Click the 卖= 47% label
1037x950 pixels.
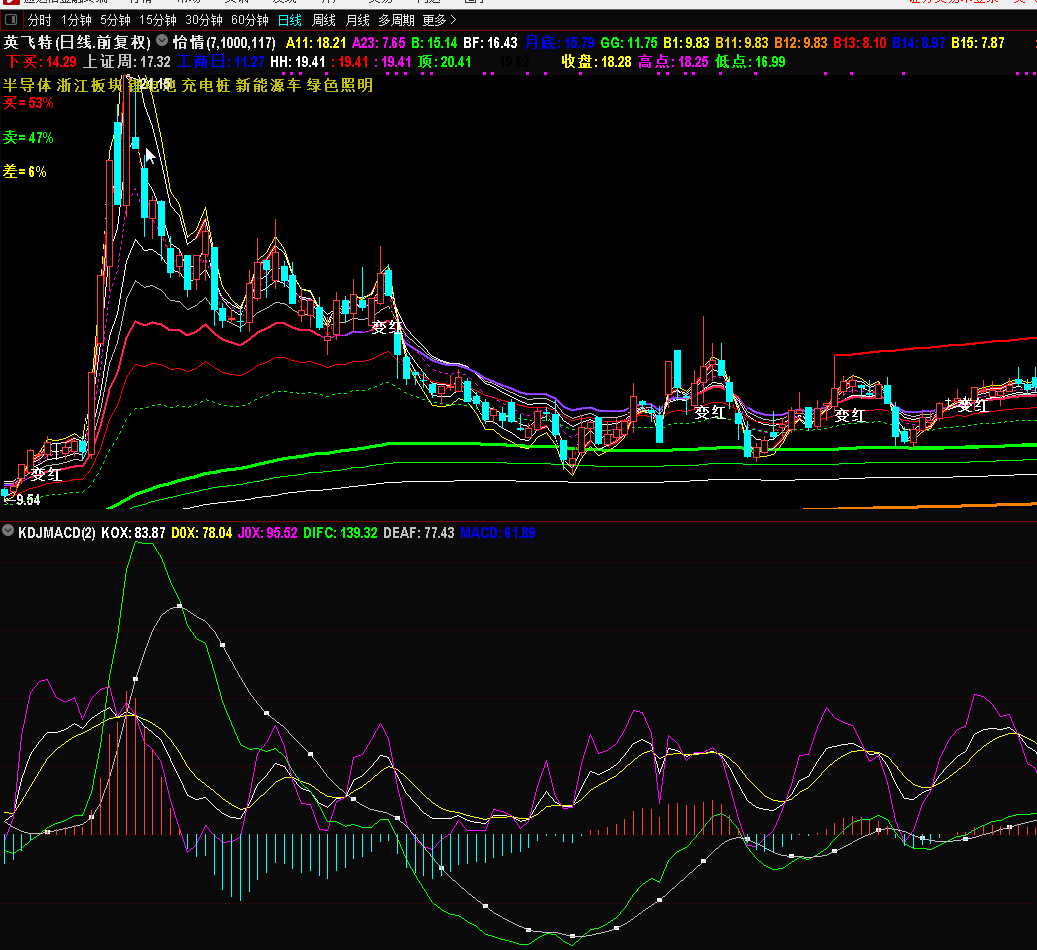(28, 138)
